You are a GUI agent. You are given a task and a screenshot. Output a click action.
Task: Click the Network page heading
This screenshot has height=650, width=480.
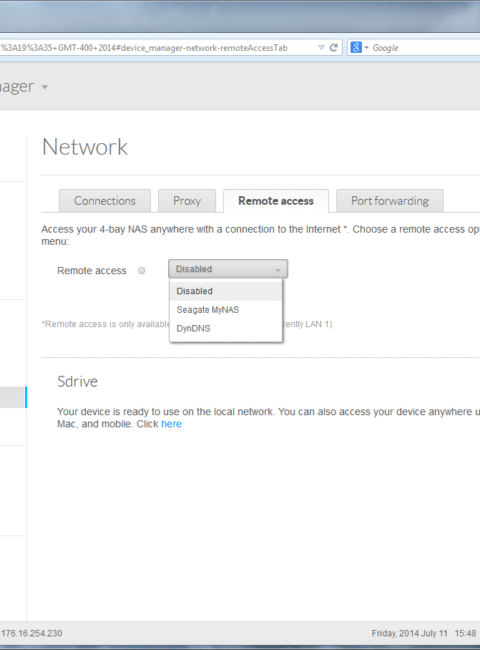[85, 147]
